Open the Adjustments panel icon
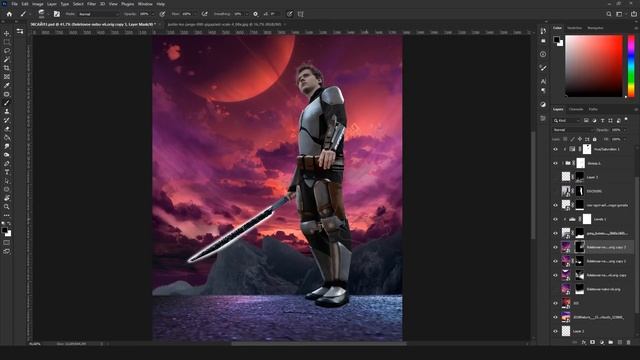The image size is (640, 360). (543, 104)
